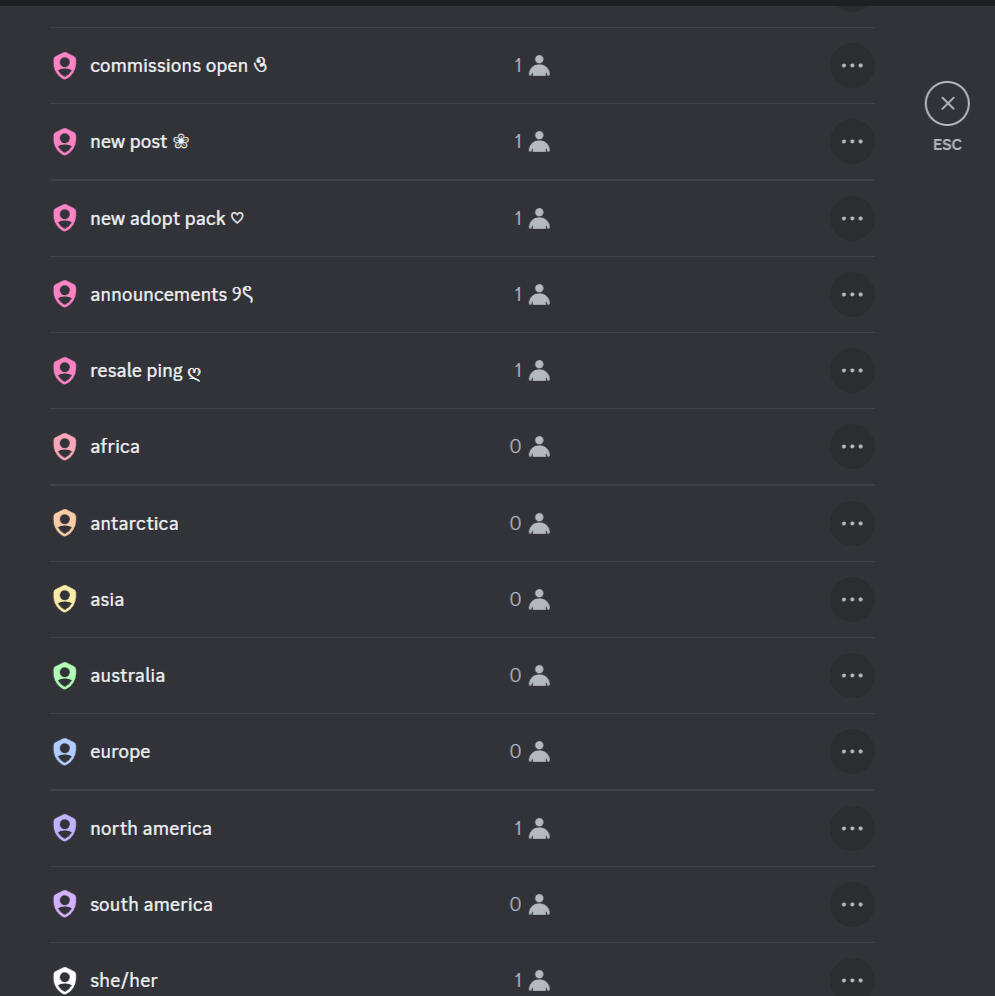Viewport: 995px width, 996px height.
Task: Click the orange shield icon beside antarctica
Action: tap(65, 523)
